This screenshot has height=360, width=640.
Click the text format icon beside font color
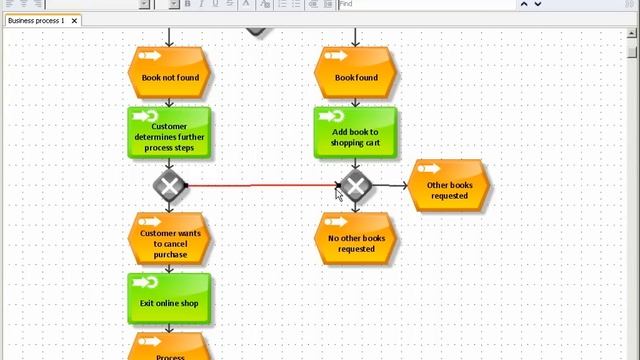coord(265,4)
